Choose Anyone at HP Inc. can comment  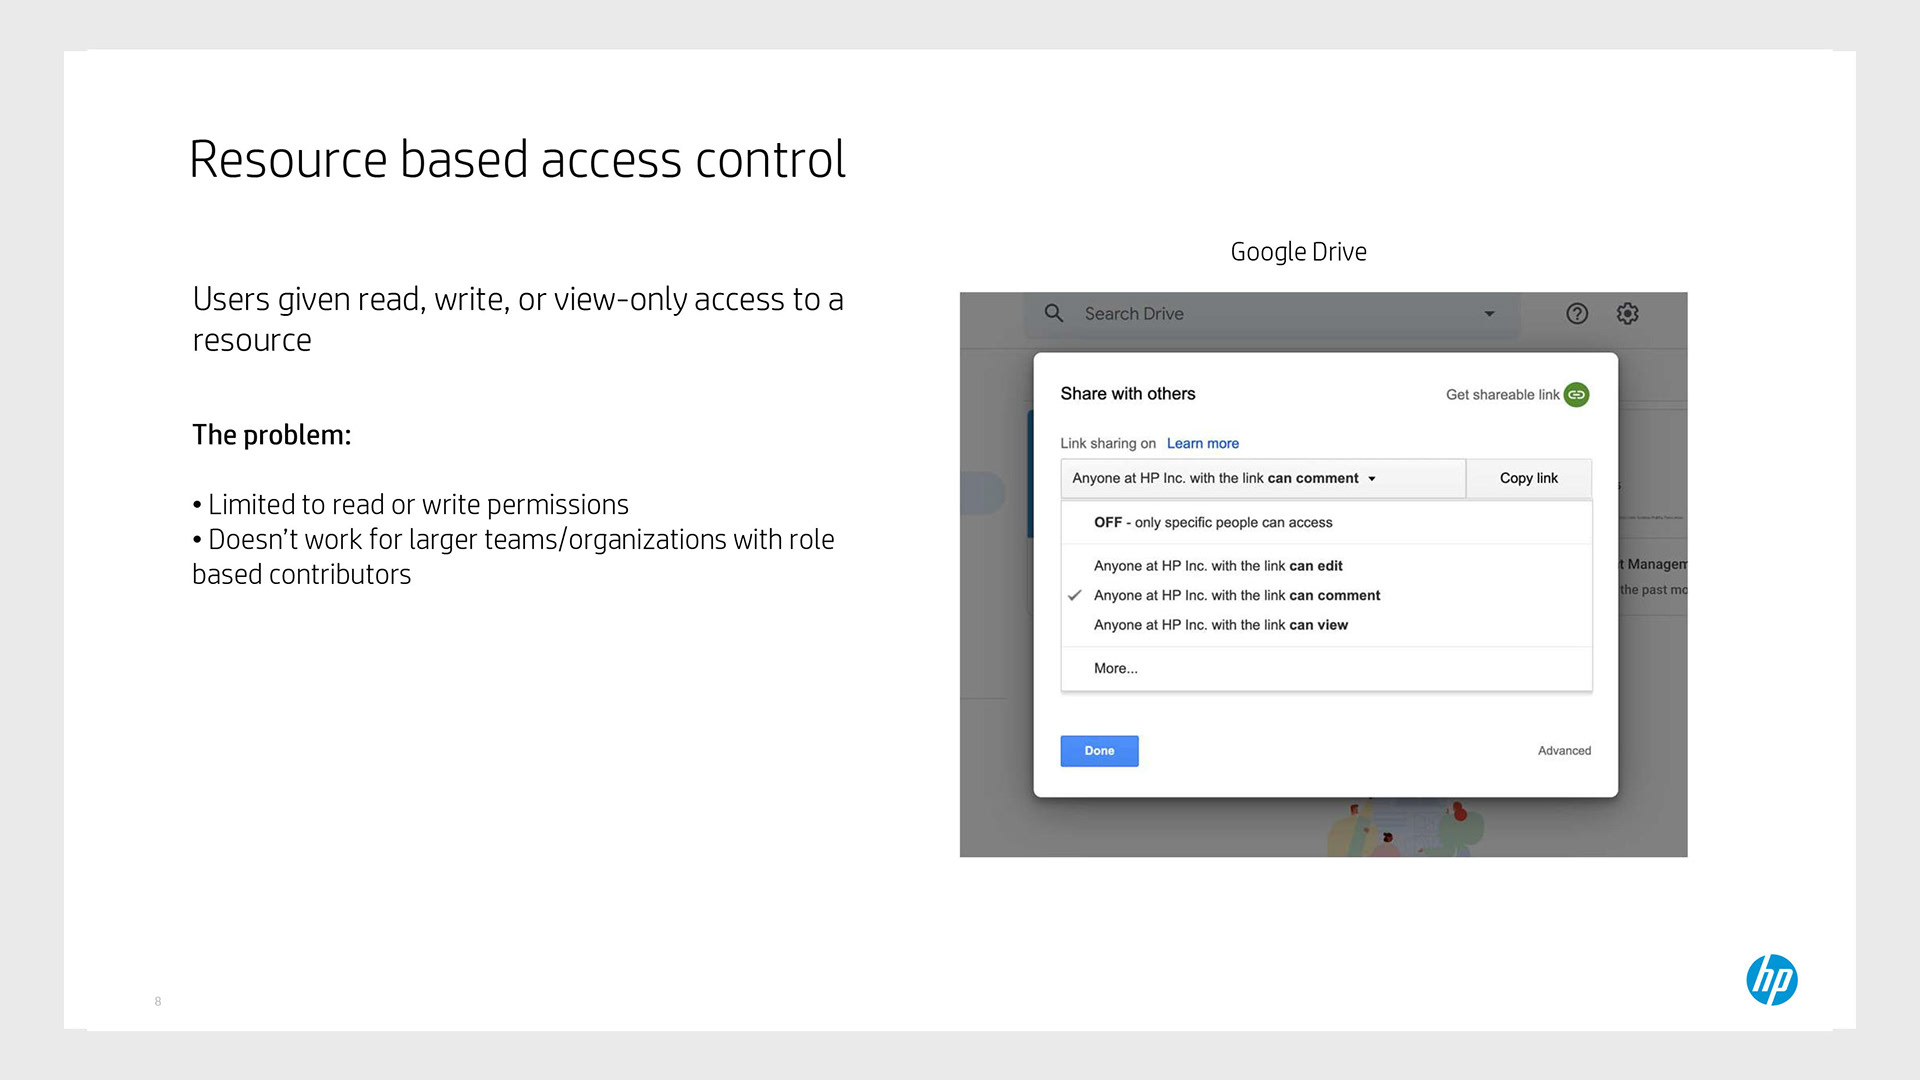coord(1326,595)
